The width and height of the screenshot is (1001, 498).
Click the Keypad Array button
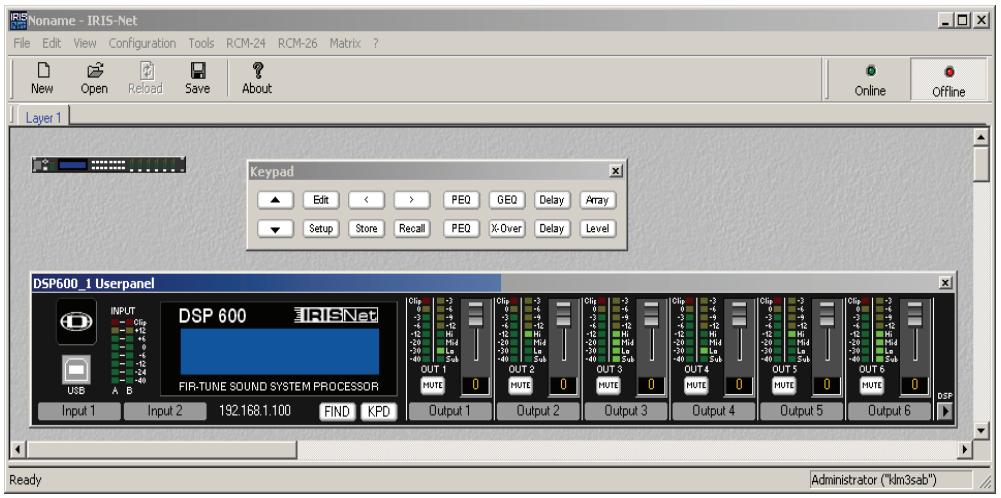598,200
